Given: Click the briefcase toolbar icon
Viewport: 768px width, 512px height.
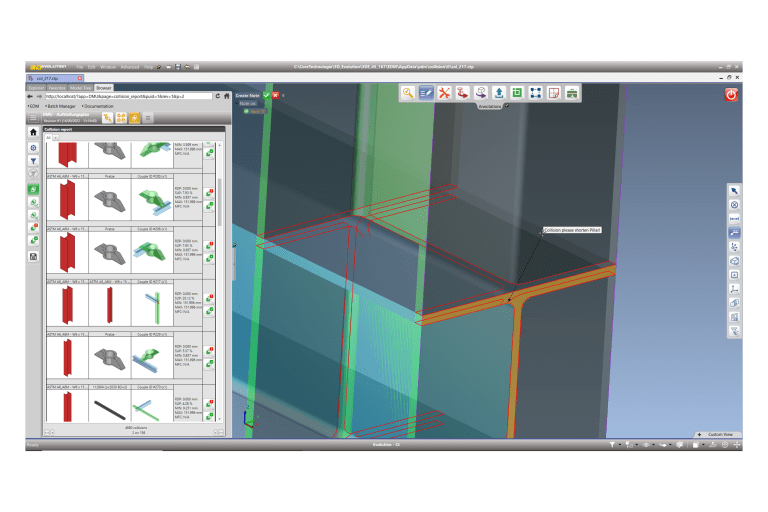Looking at the screenshot, I should pos(571,93).
